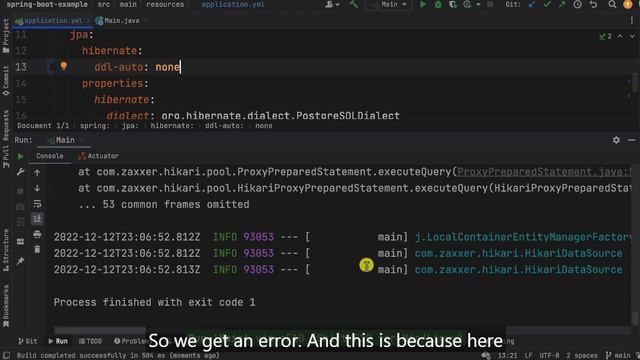640x360 pixels.
Task: Open the TODO tool window tab
Action: point(90,341)
